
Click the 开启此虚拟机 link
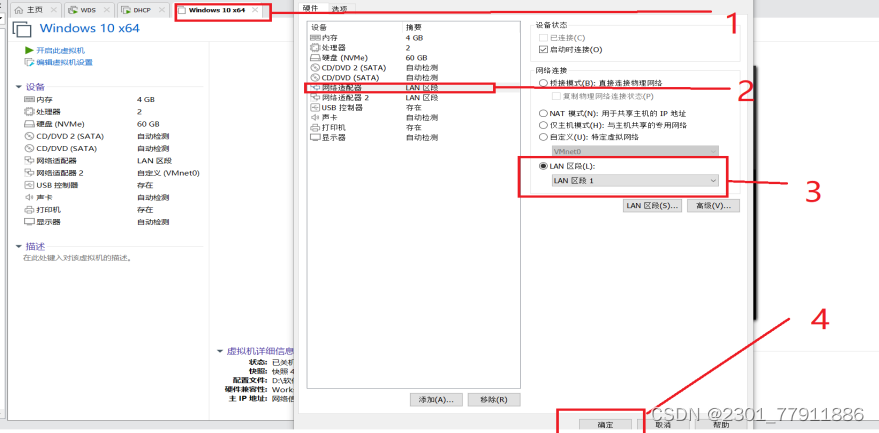tap(61, 50)
